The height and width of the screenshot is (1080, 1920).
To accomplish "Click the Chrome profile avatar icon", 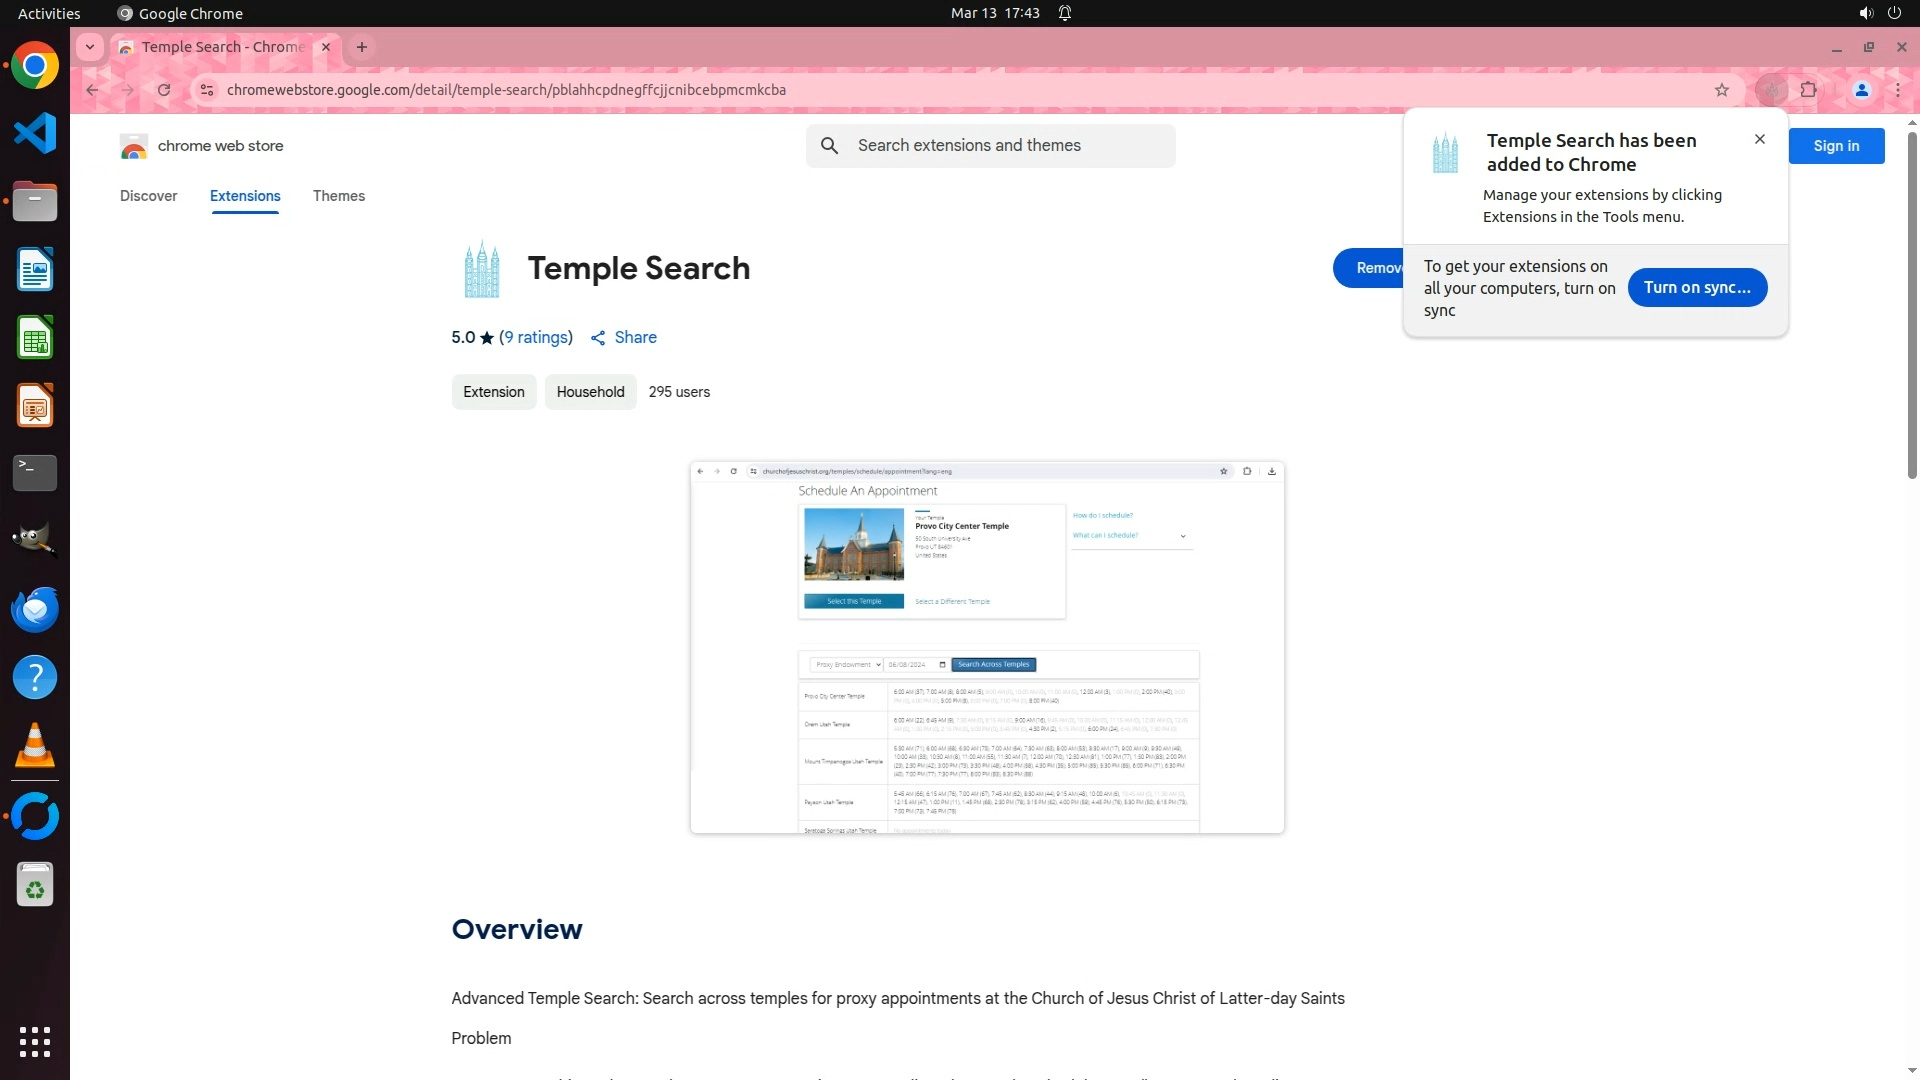I will [x=1861, y=90].
